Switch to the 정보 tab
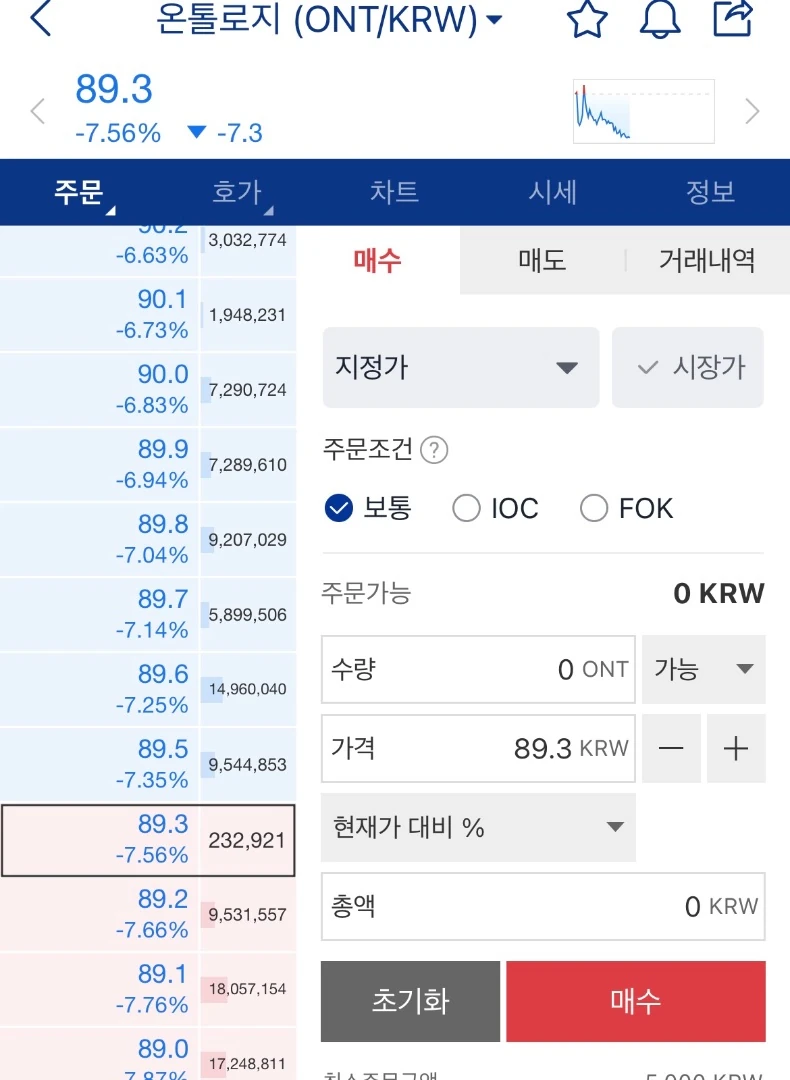The image size is (790, 1080). click(x=711, y=192)
